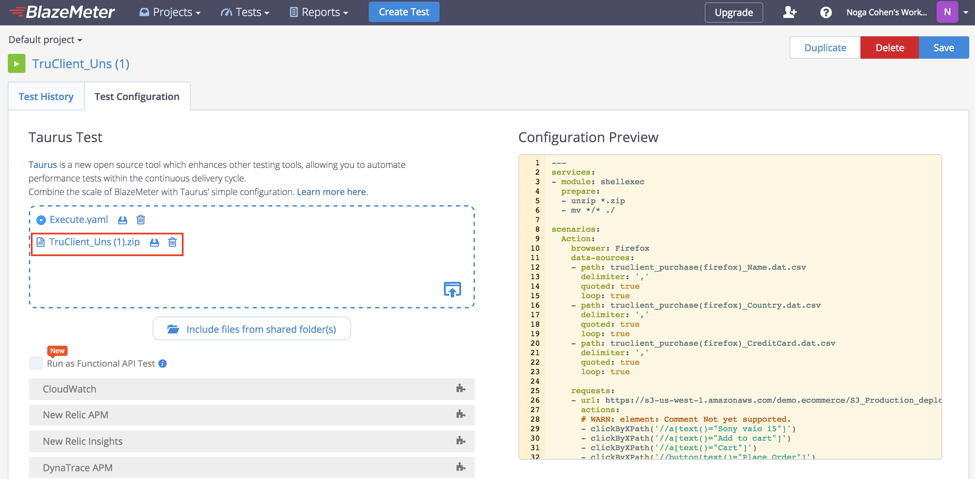The image size is (975, 479).
Task: Open the Reports menu
Action: pyautogui.click(x=318, y=12)
